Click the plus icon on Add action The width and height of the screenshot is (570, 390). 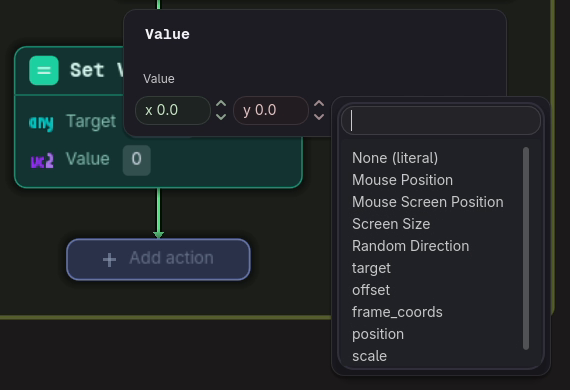point(109,260)
